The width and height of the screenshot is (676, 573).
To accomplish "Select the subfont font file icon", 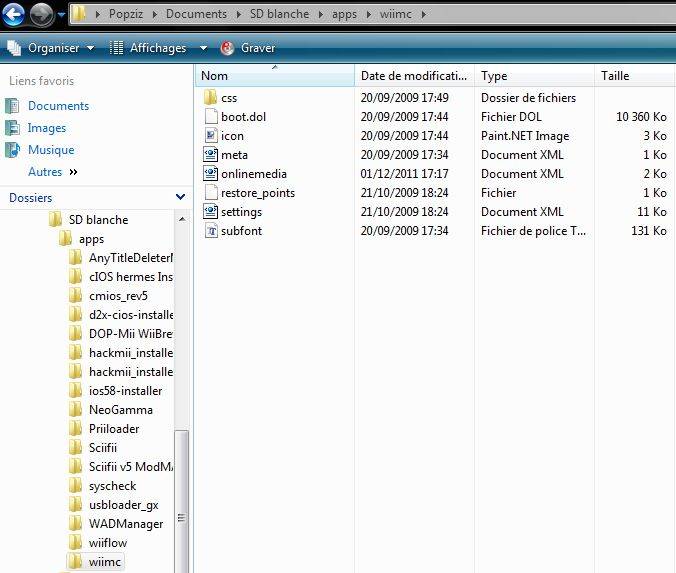I will tap(210, 231).
